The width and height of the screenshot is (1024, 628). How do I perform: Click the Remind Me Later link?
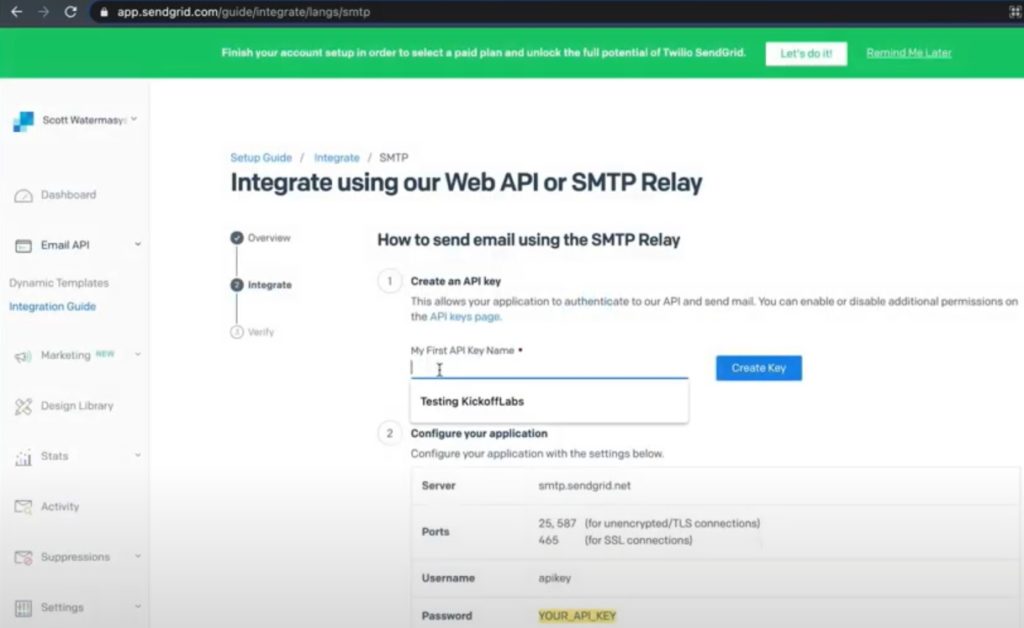pyautogui.click(x=908, y=53)
